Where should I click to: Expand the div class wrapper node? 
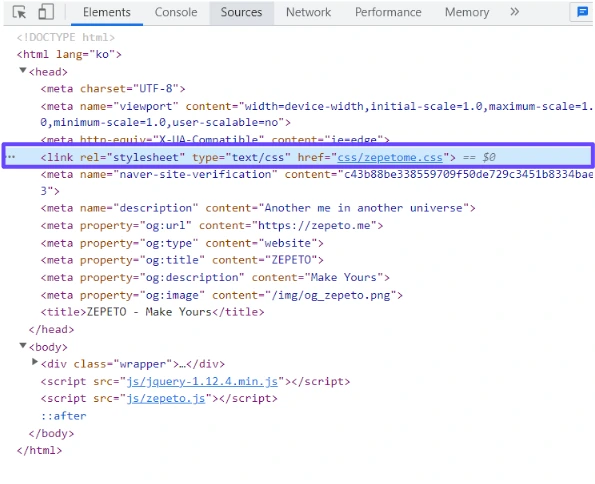[35, 362]
